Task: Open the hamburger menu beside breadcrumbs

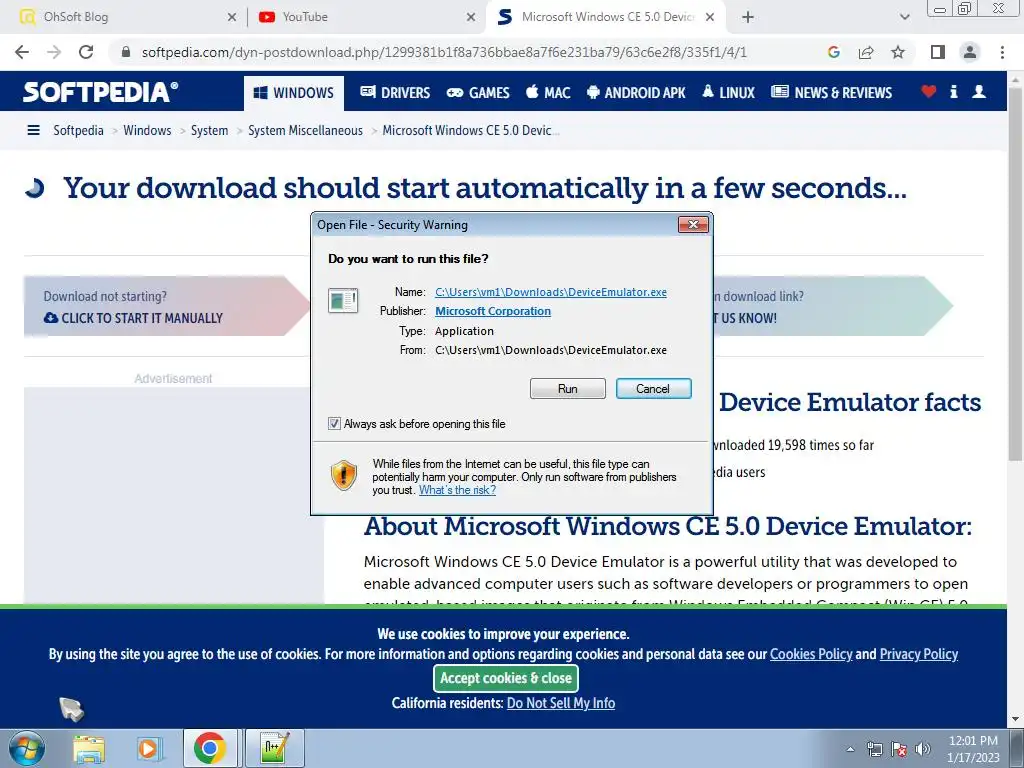Action: (33, 131)
